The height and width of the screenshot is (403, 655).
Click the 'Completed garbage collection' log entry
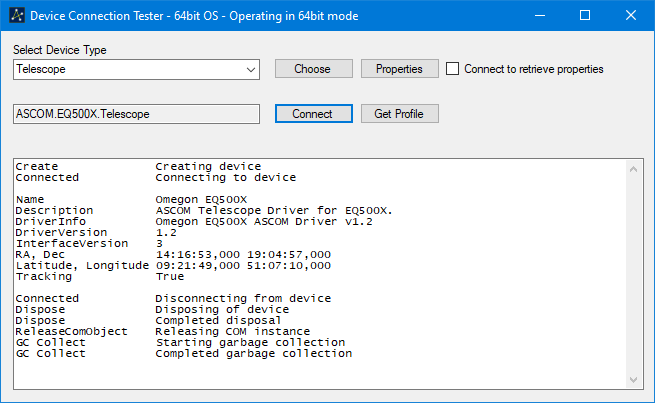pos(254,354)
